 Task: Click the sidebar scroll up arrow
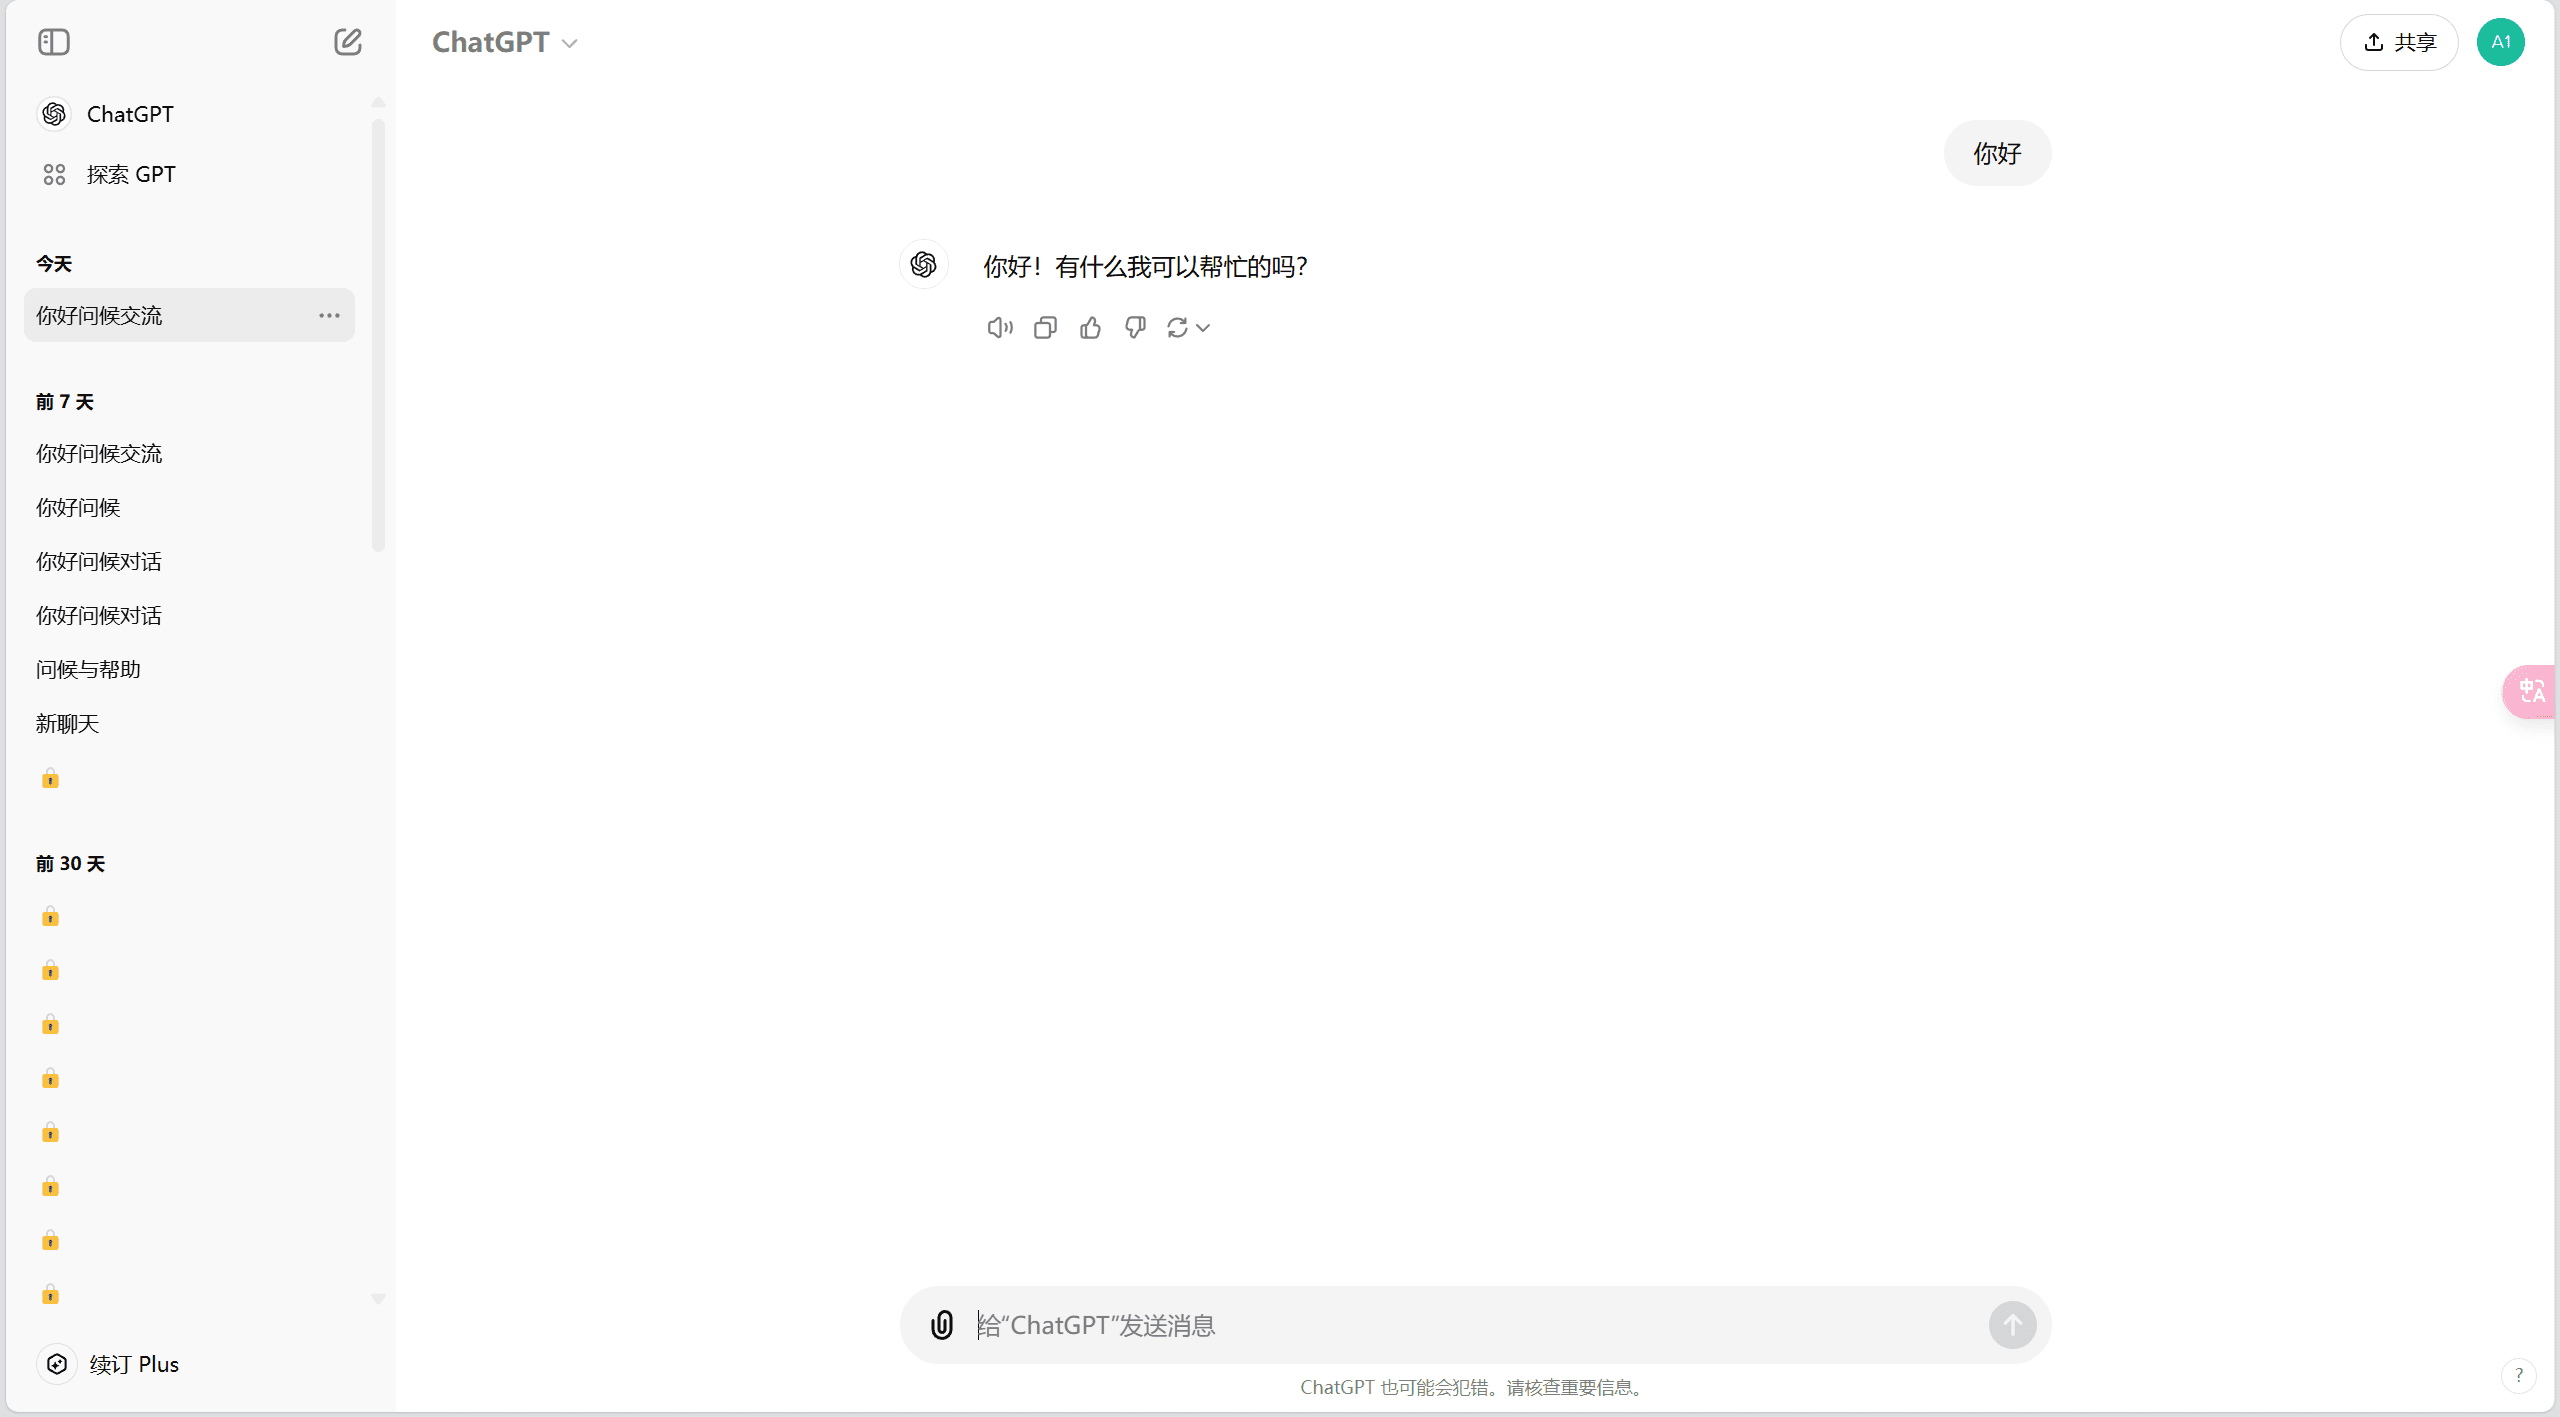(378, 102)
